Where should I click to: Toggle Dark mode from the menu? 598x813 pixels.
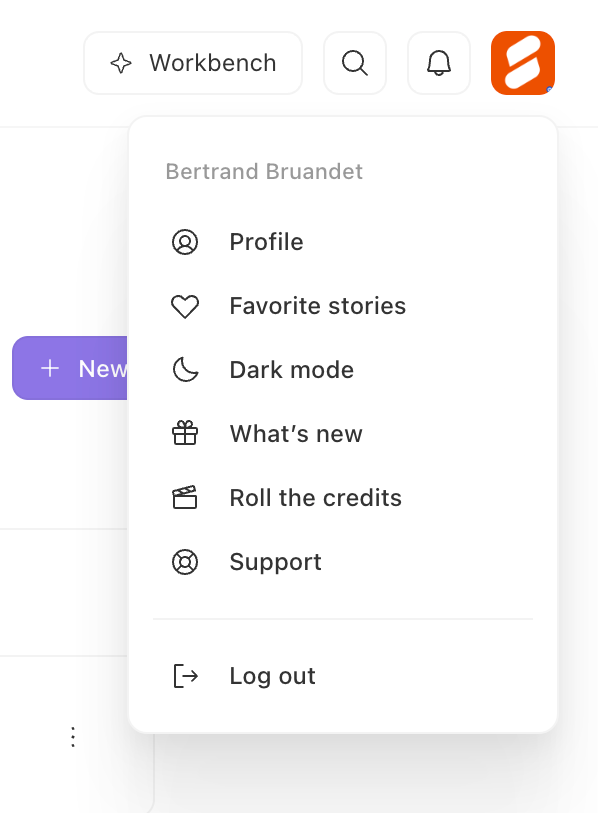291,369
